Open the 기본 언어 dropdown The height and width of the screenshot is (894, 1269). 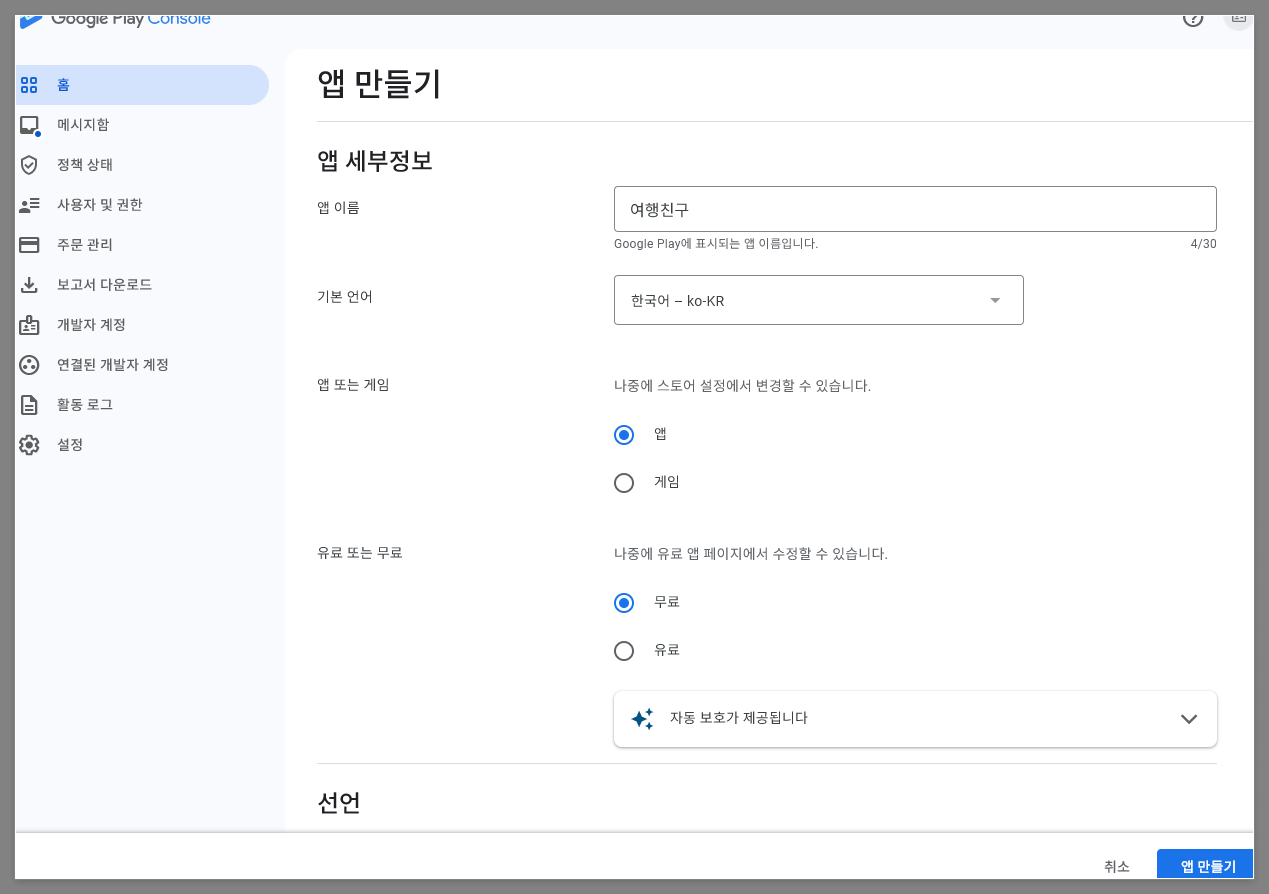coord(819,300)
